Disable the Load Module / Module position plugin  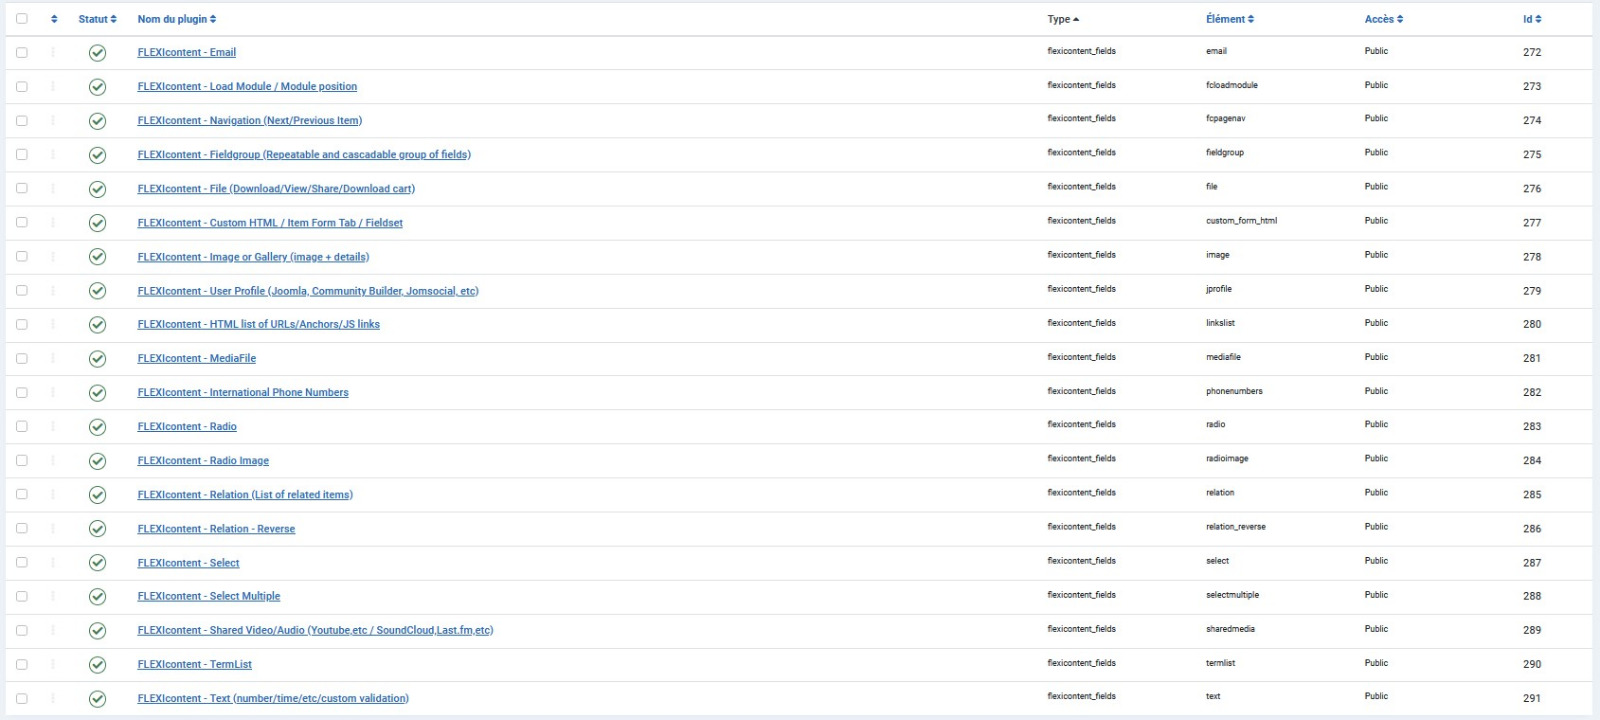(97, 87)
